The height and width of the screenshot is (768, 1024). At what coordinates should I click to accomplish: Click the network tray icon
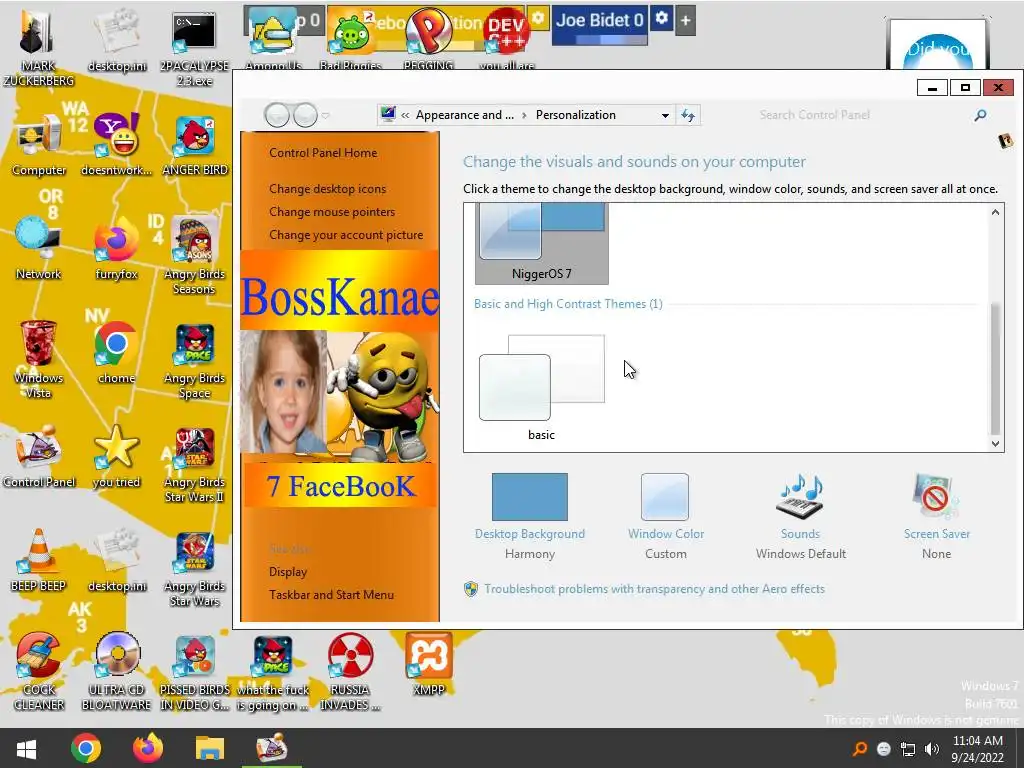click(x=908, y=749)
